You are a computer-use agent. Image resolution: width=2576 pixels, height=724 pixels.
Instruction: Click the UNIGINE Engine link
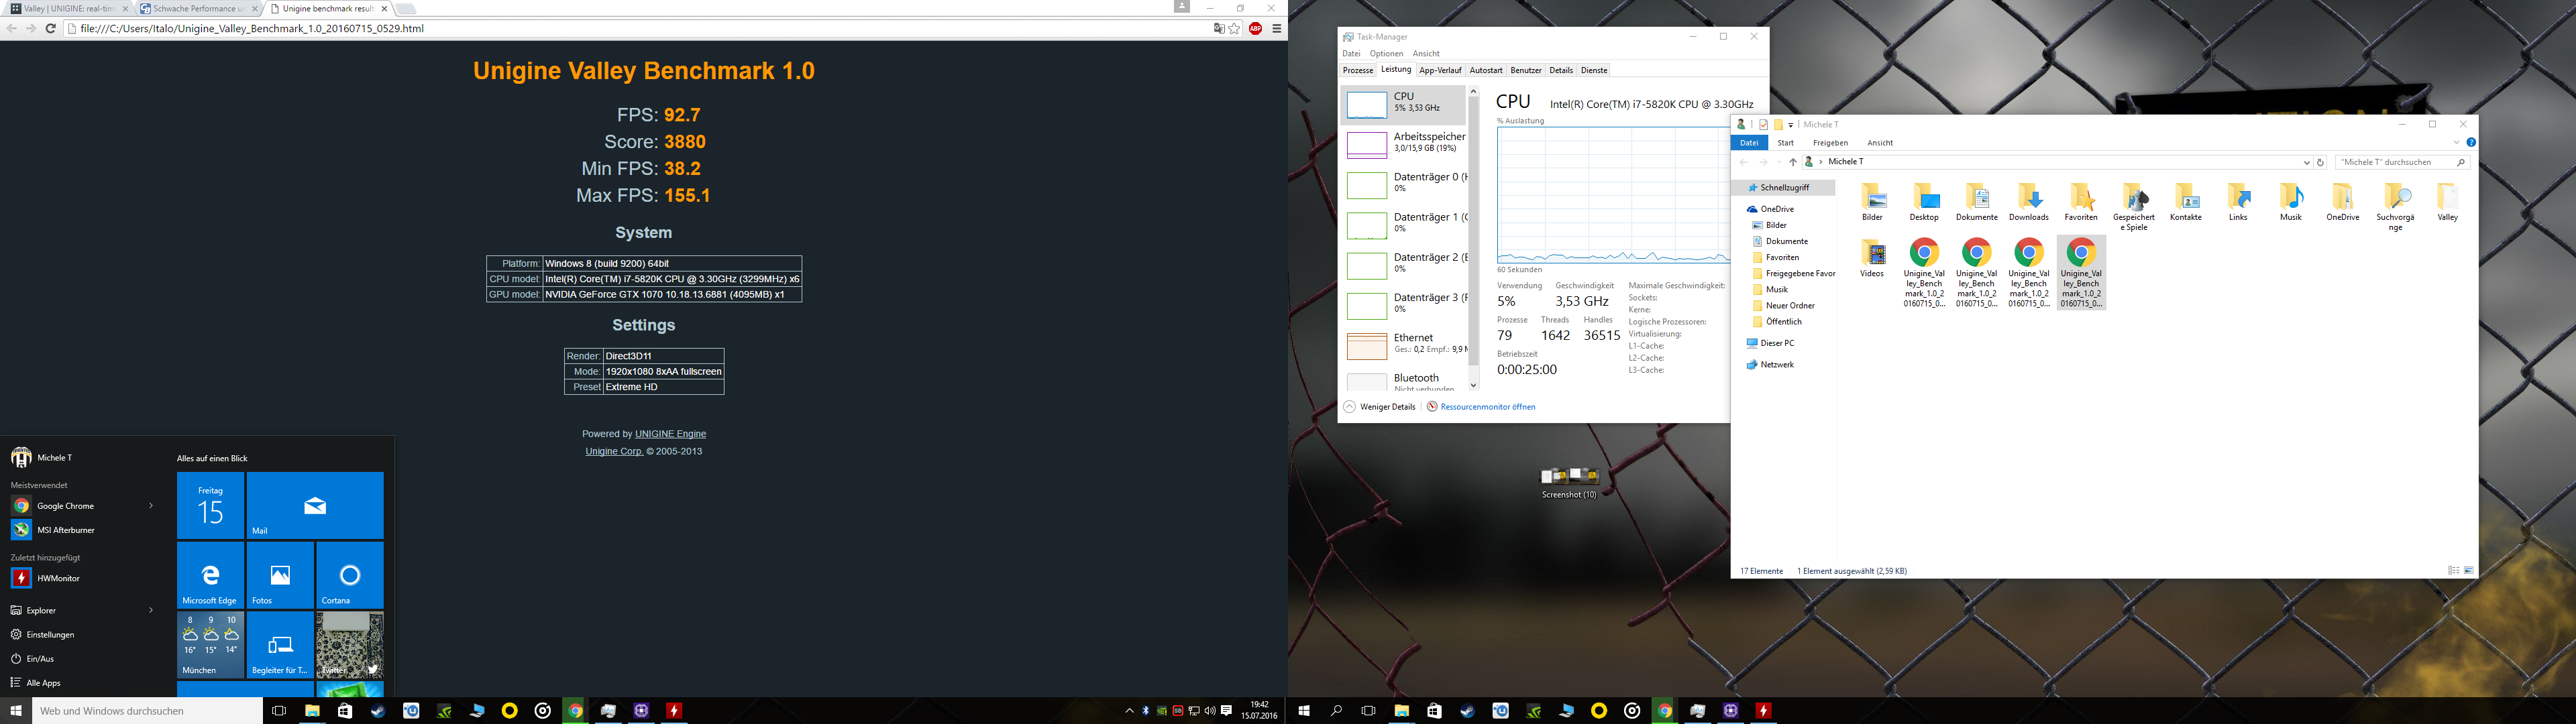coord(670,434)
